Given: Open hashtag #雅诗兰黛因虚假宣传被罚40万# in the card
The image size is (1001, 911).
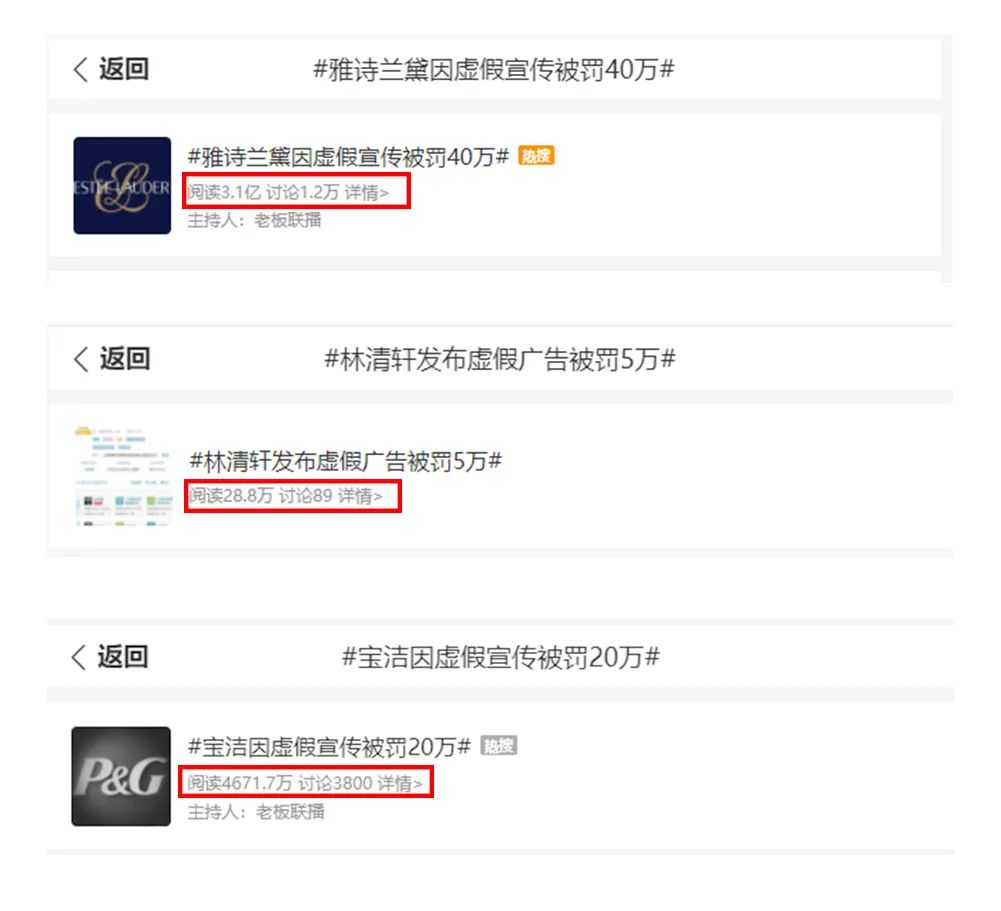Looking at the screenshot, I should click(x=348, y=156).
